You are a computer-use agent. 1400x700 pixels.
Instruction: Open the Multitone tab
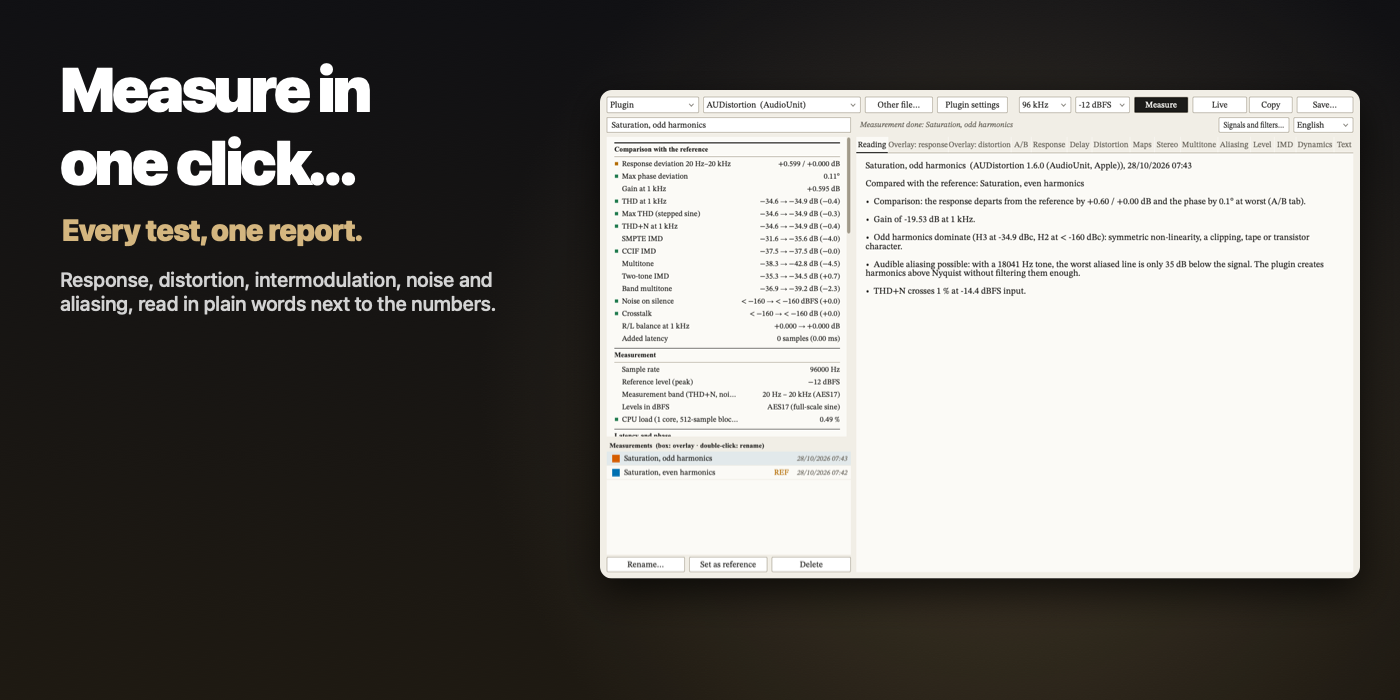[1199, 145]
